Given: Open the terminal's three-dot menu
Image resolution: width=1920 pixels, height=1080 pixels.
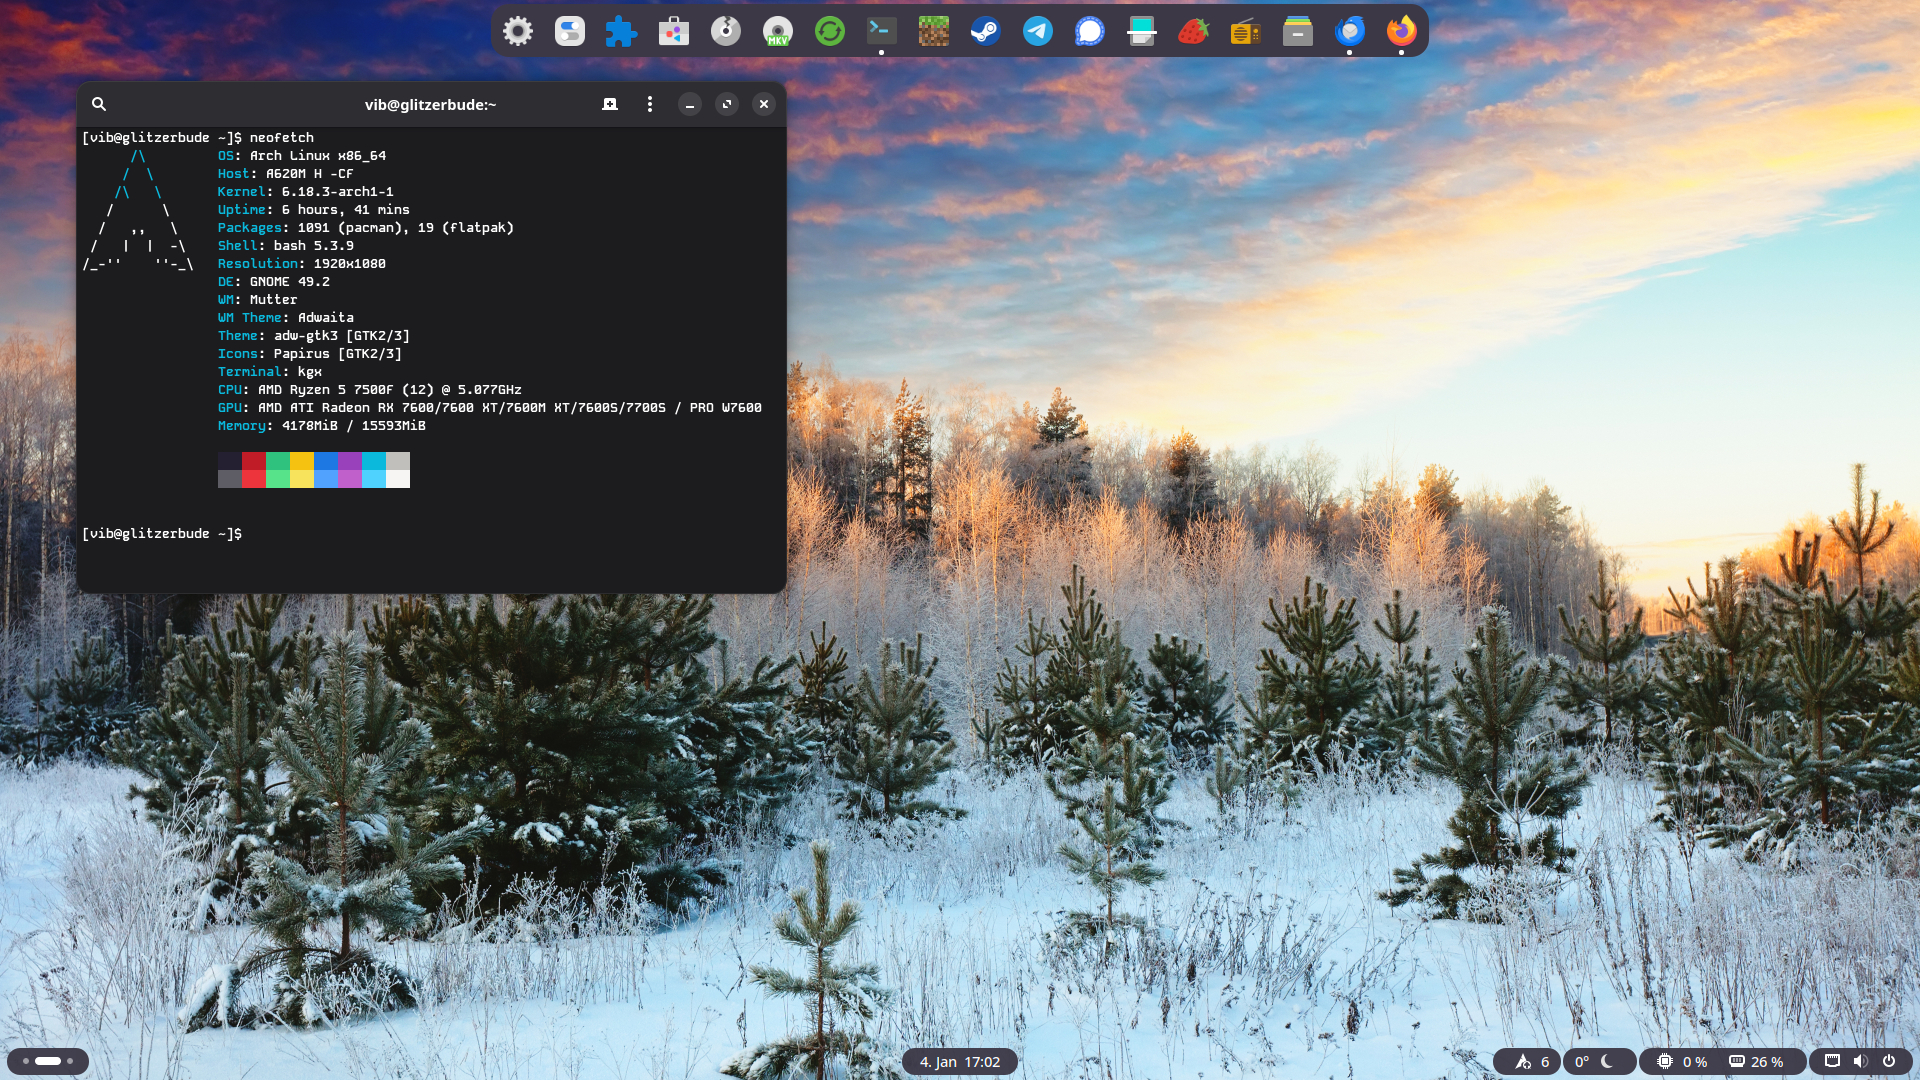Looking at the screenshot, I should [650, 104].
